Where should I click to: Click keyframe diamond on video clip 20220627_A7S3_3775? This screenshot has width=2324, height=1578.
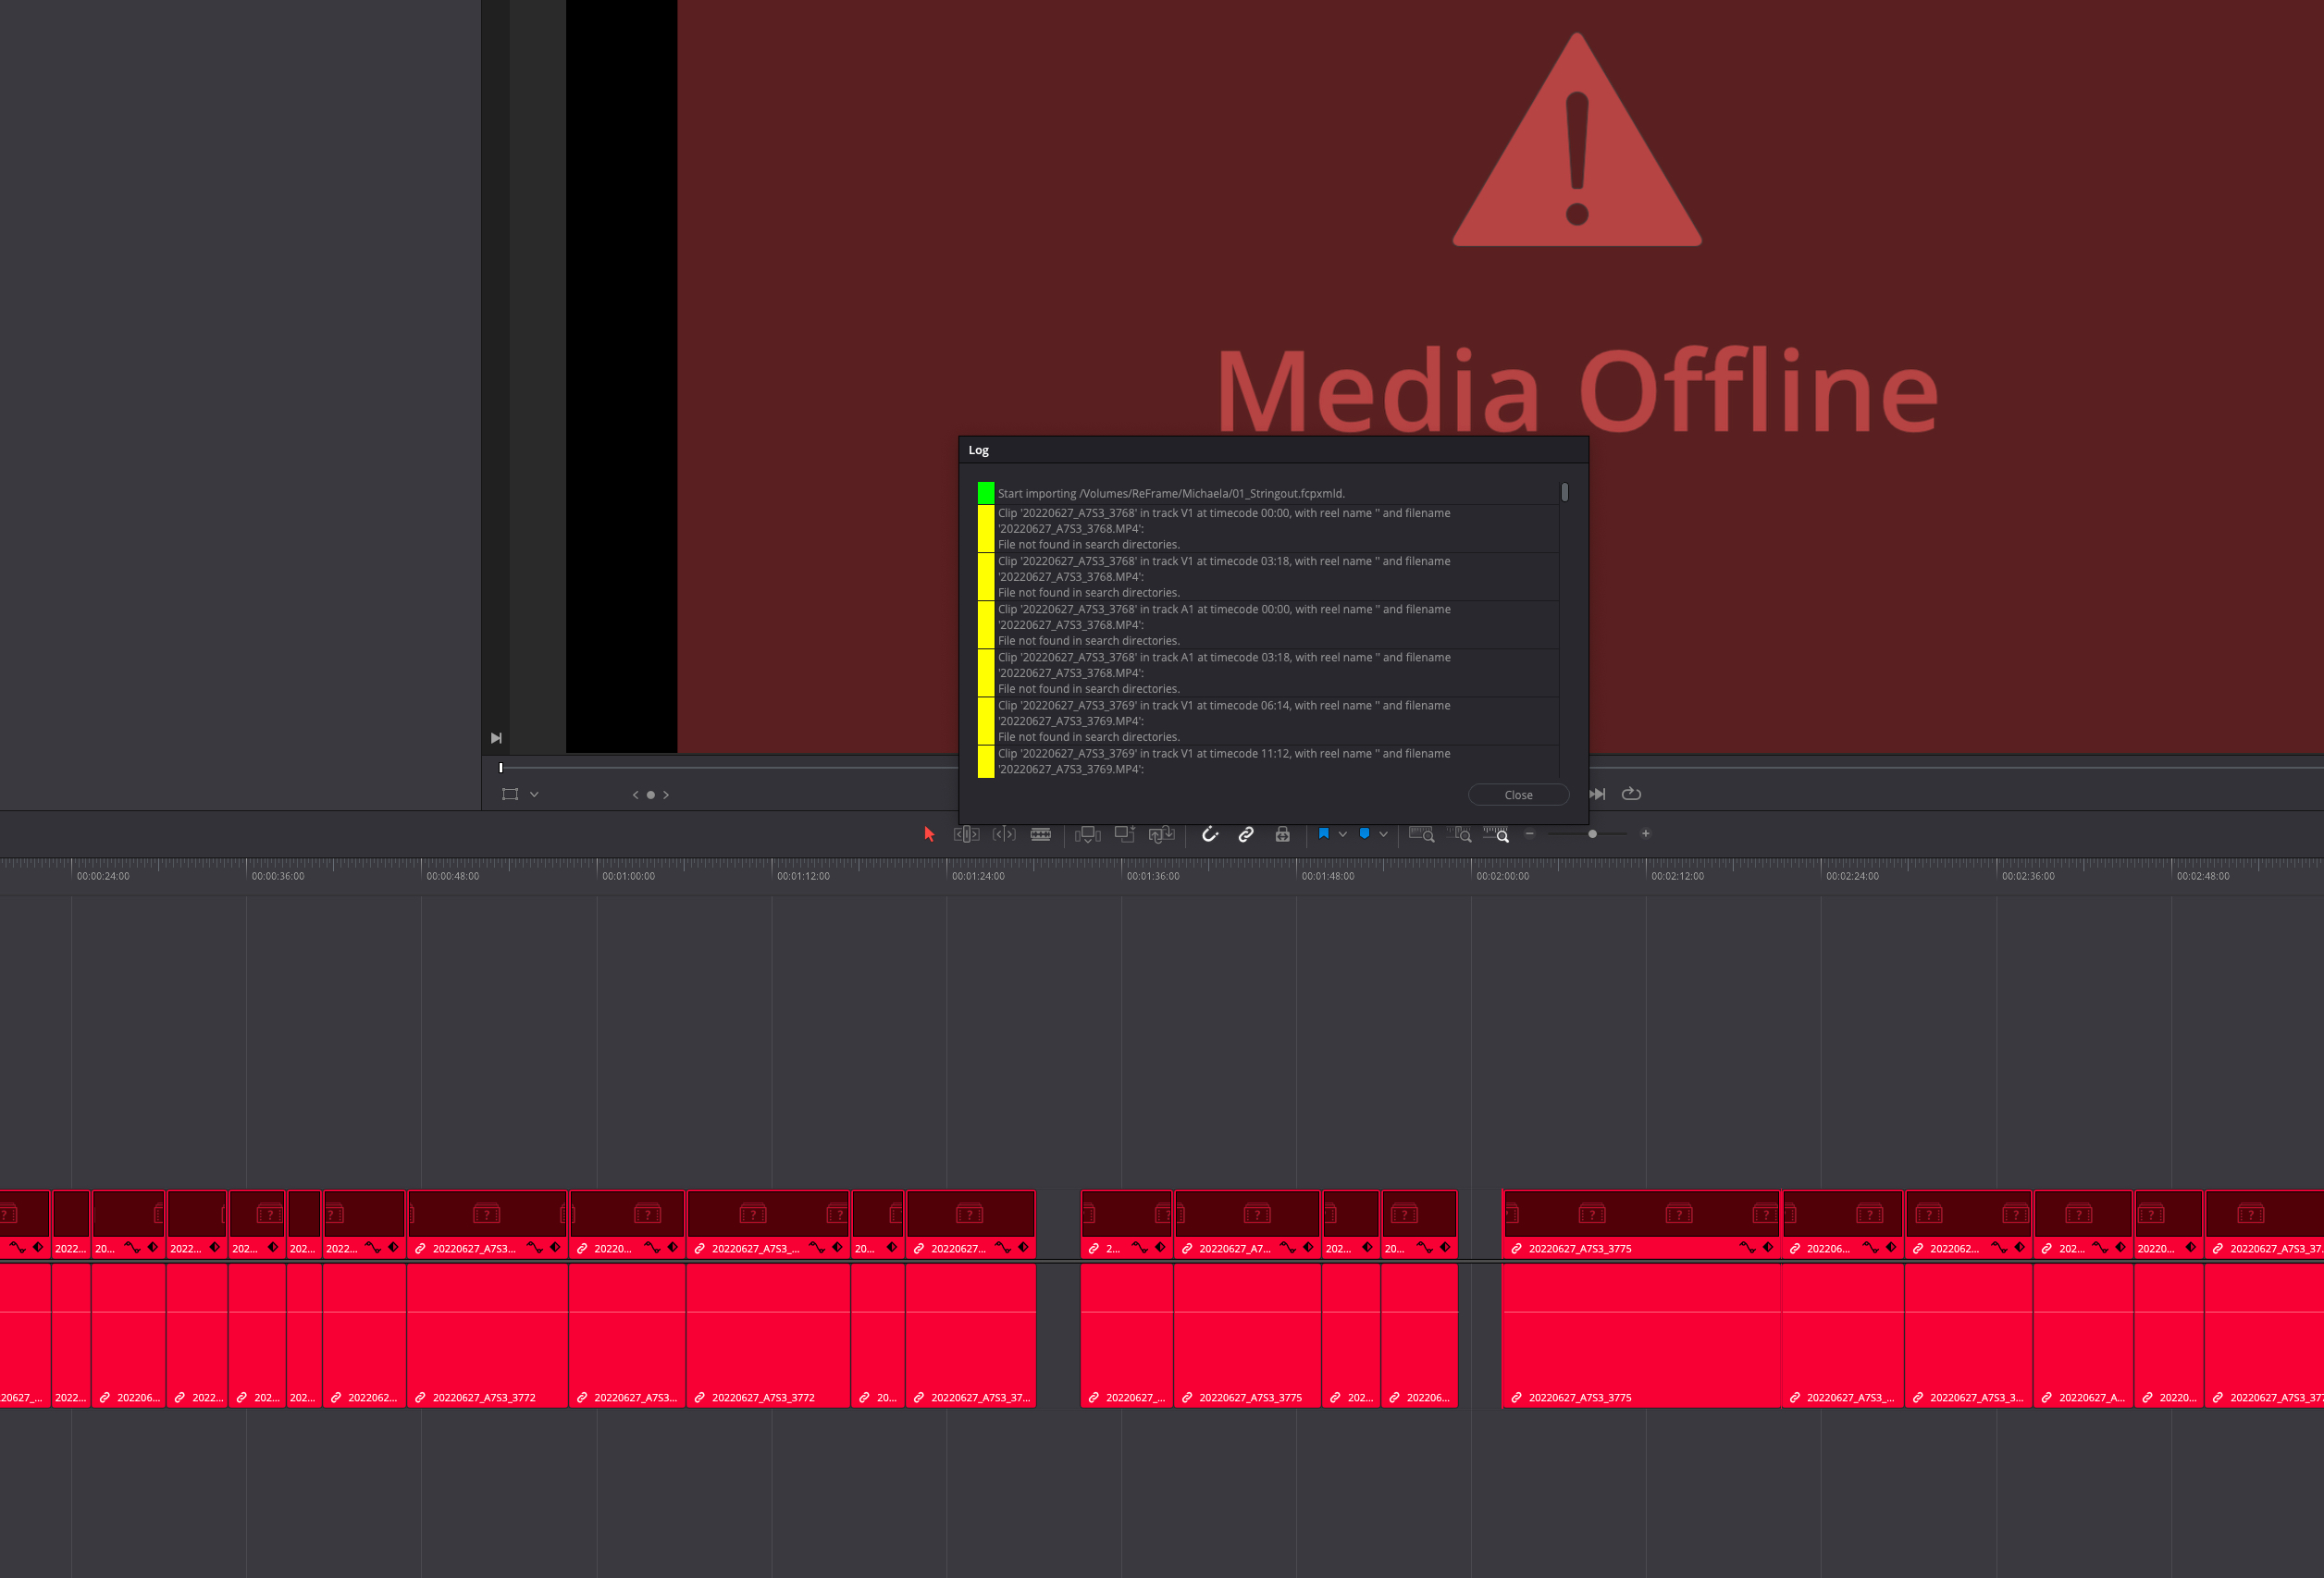[1768, 1248]
